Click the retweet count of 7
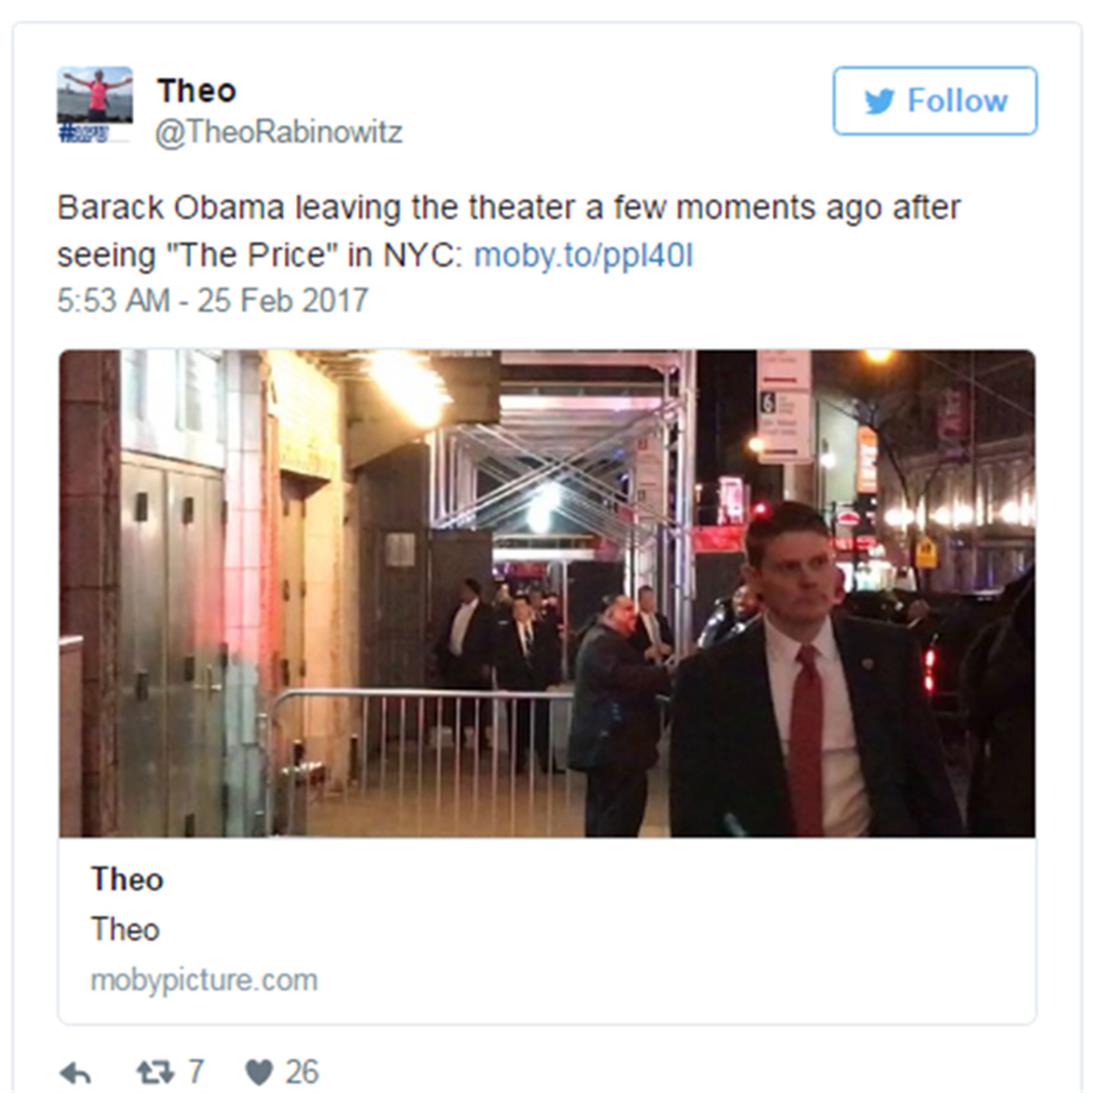 196,1073
